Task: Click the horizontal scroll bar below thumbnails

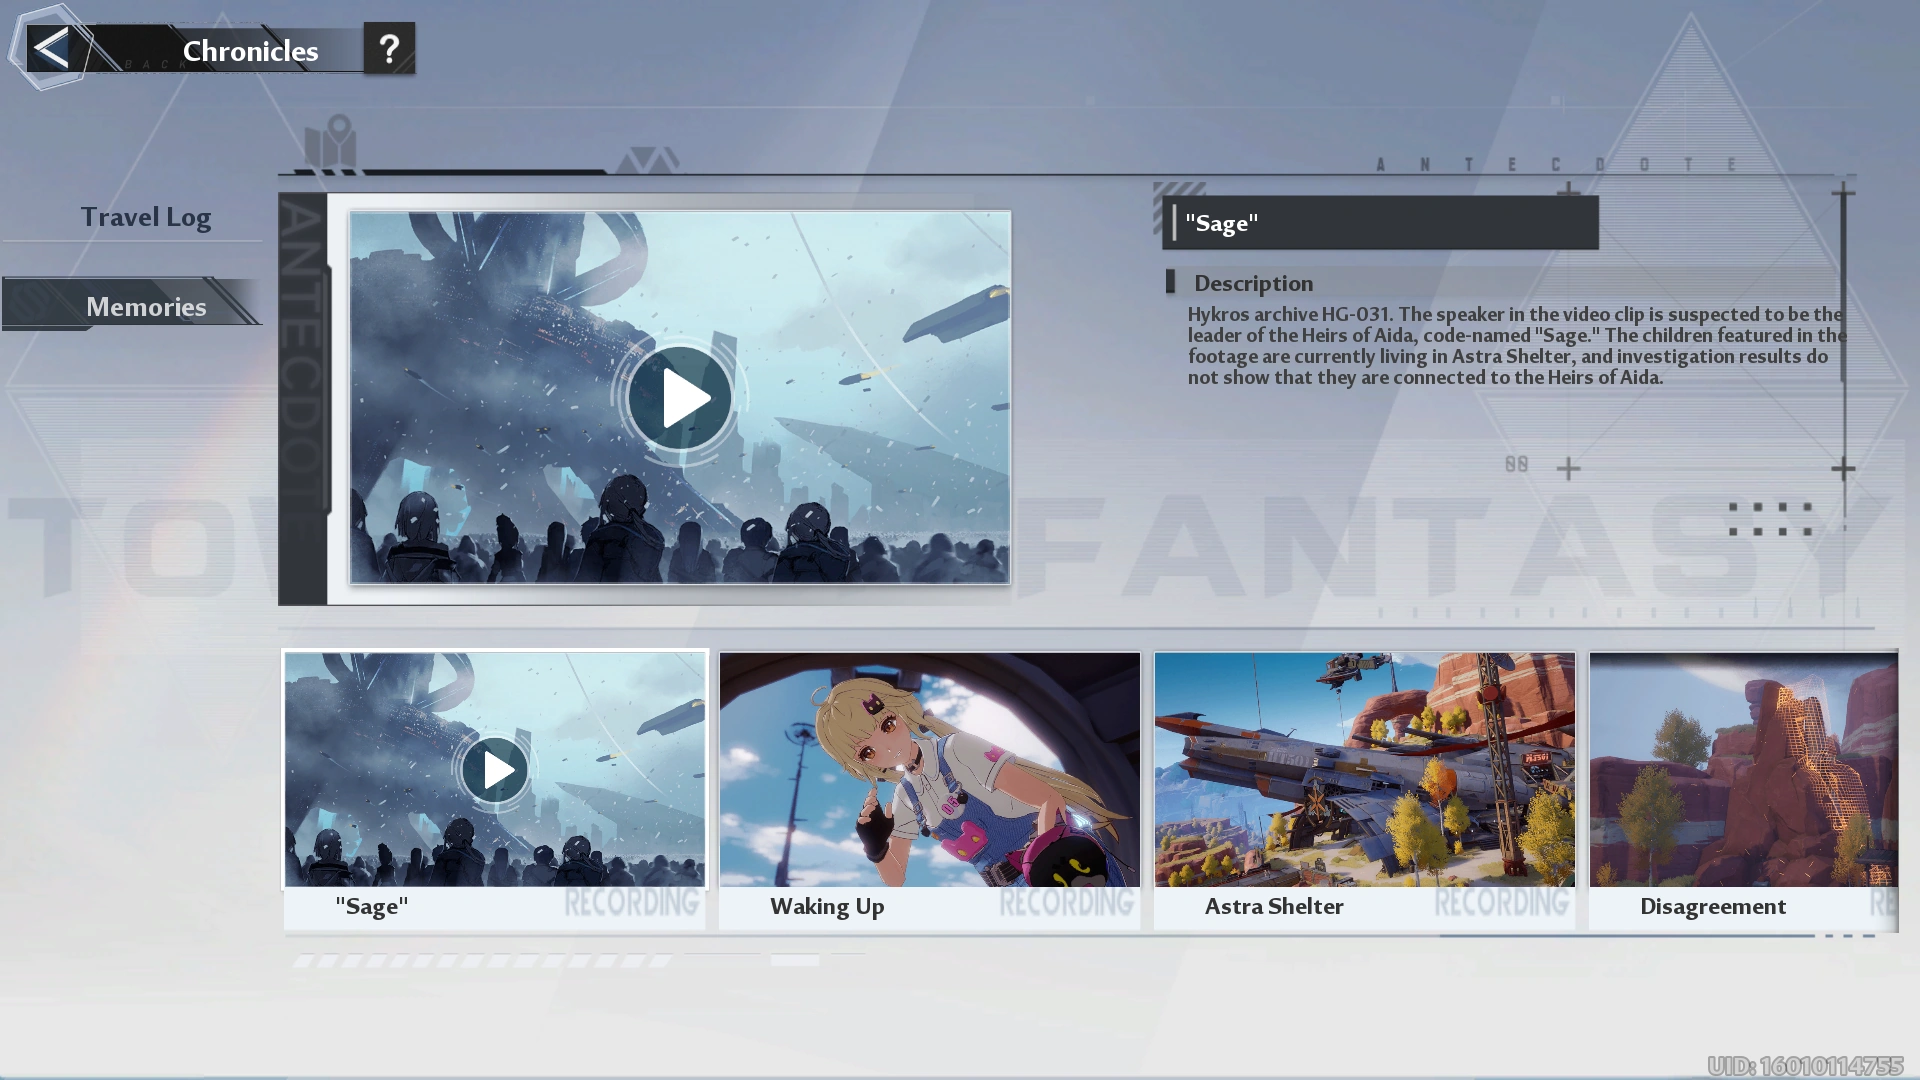Action: (1626, 936)
